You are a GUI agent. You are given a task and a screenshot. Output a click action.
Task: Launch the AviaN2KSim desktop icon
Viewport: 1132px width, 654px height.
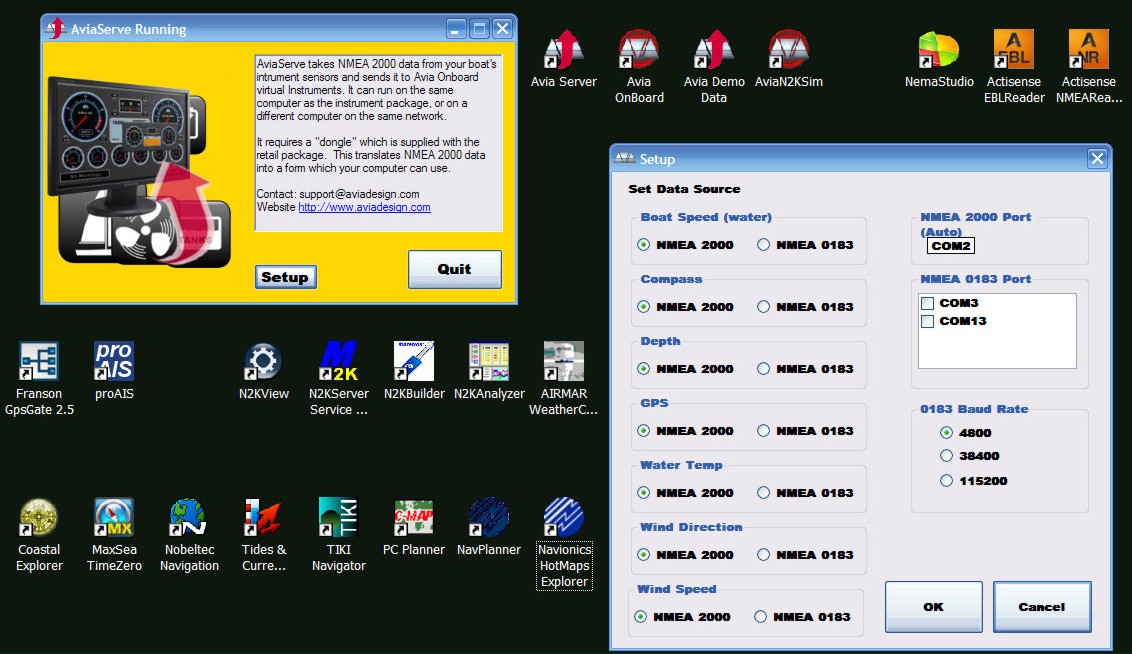coord(788,59)
